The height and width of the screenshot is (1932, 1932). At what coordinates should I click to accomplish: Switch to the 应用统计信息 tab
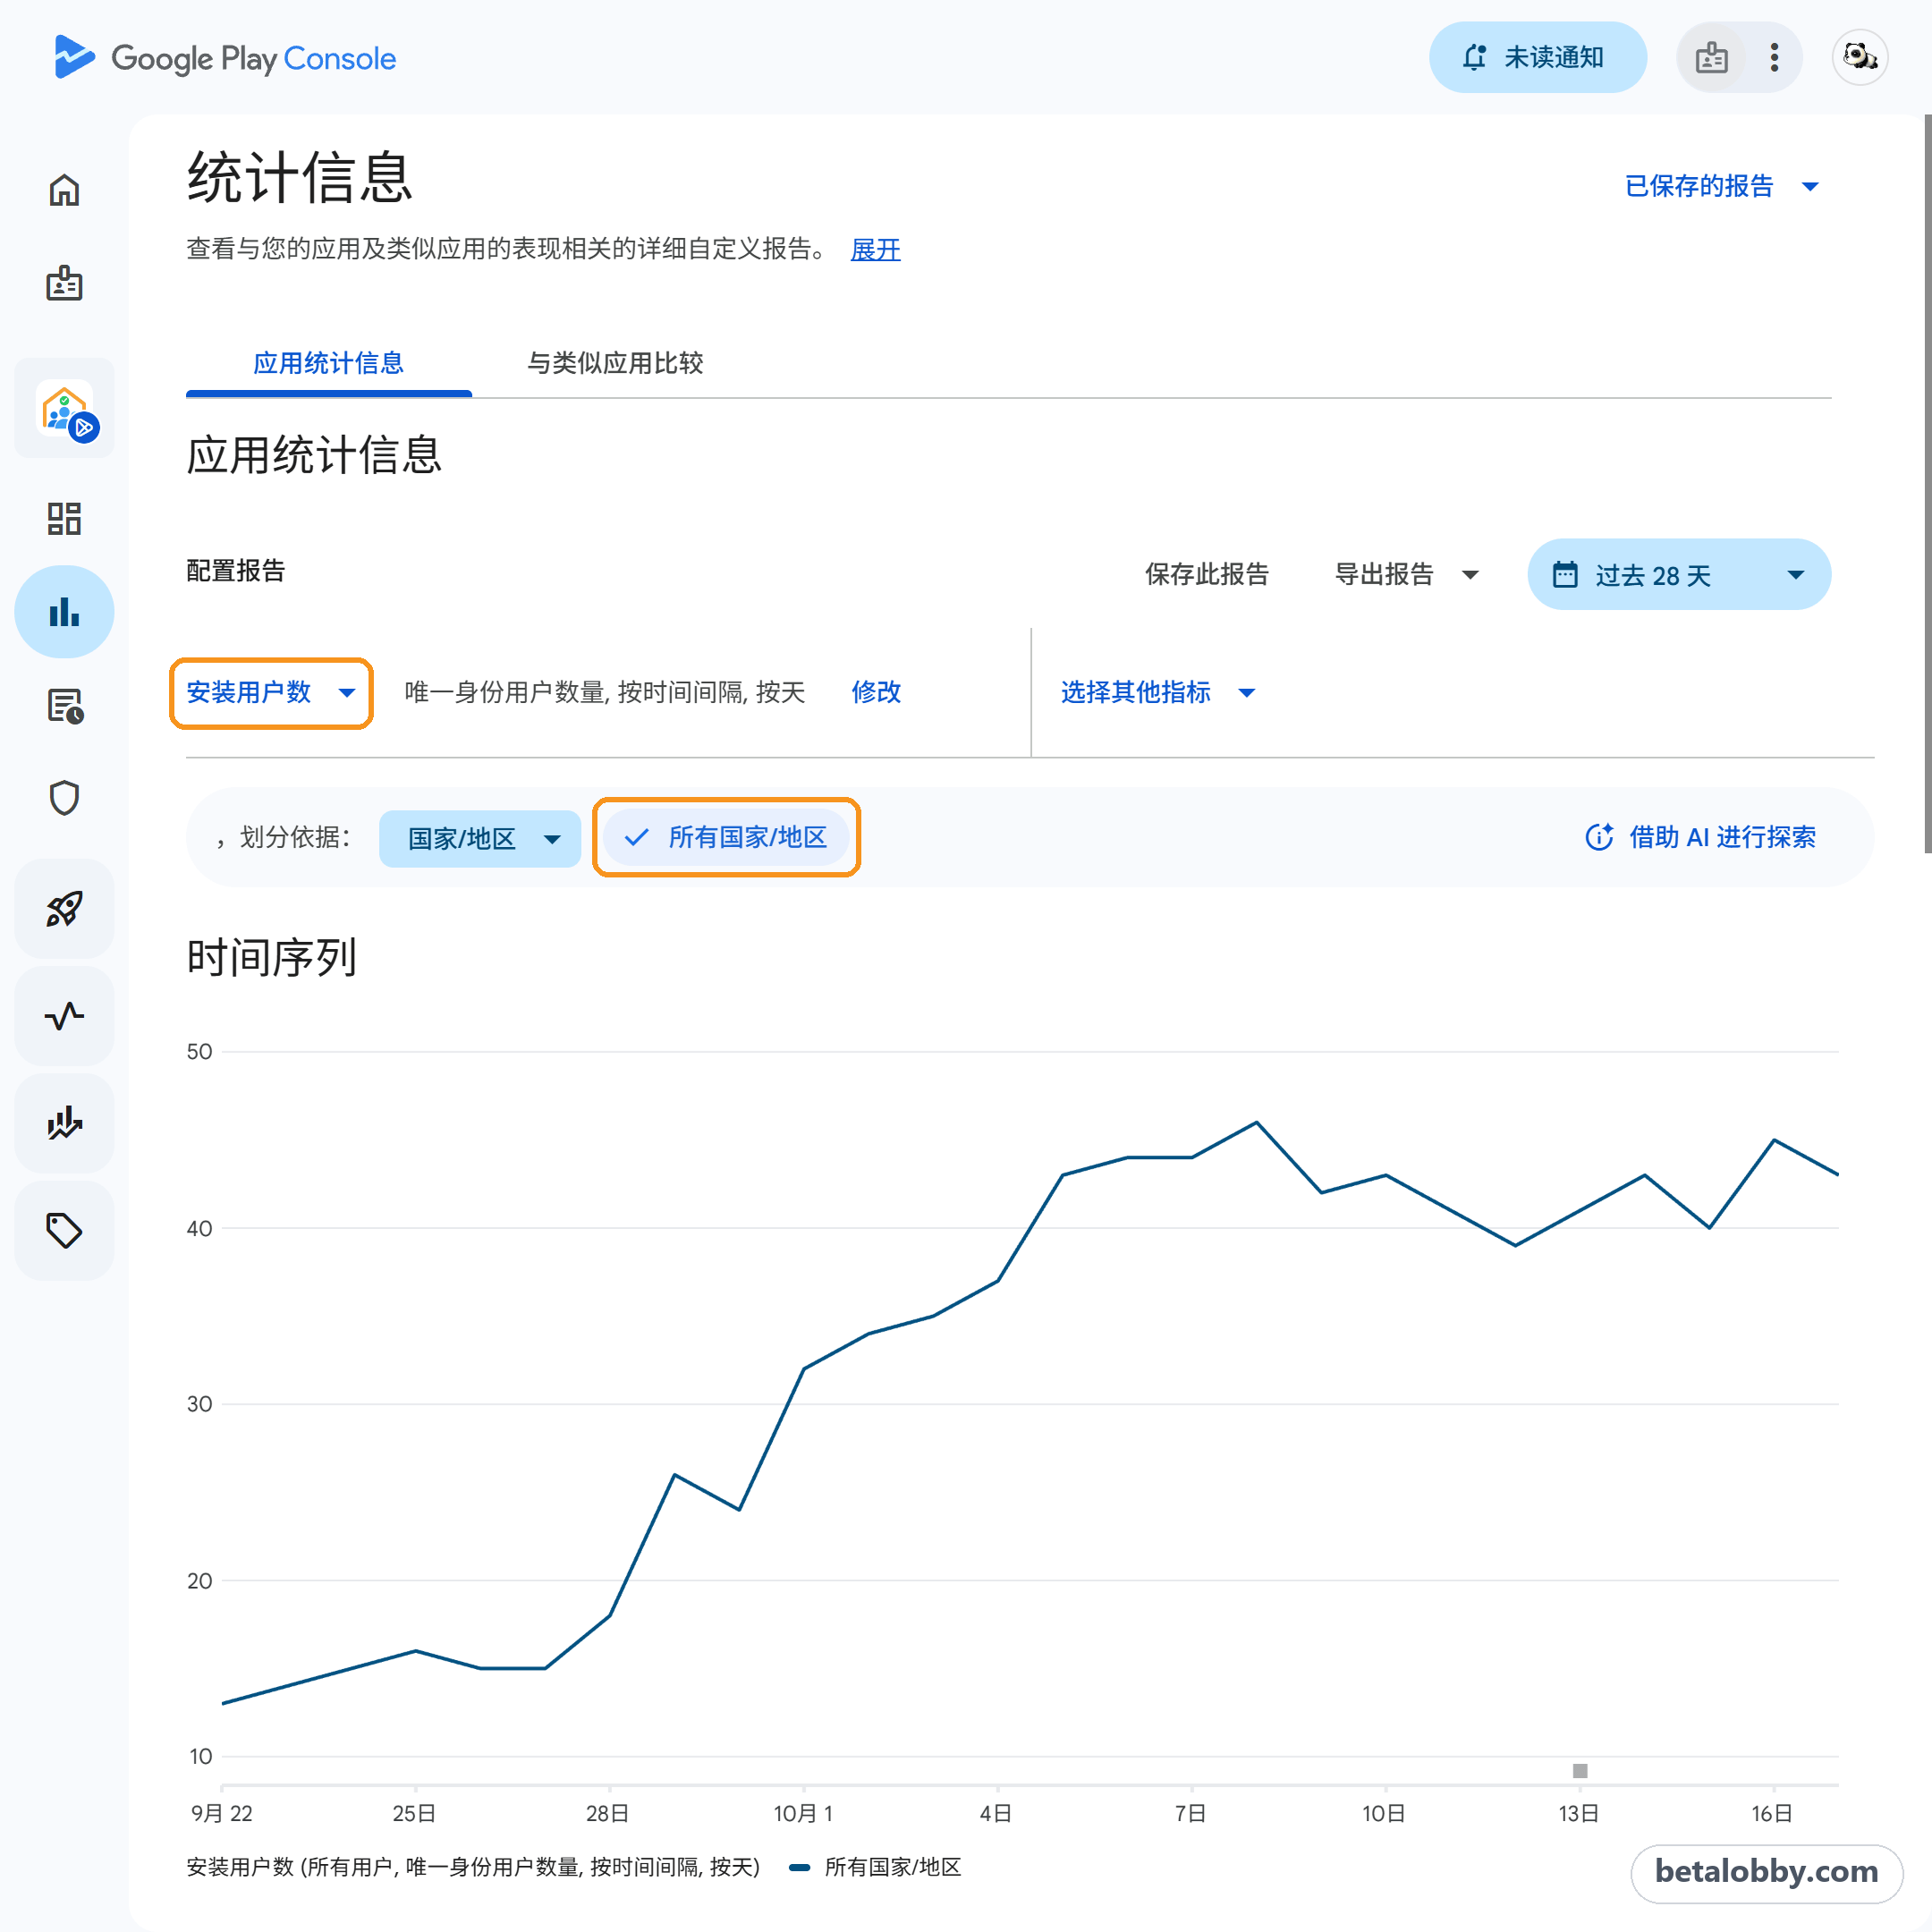328,363
